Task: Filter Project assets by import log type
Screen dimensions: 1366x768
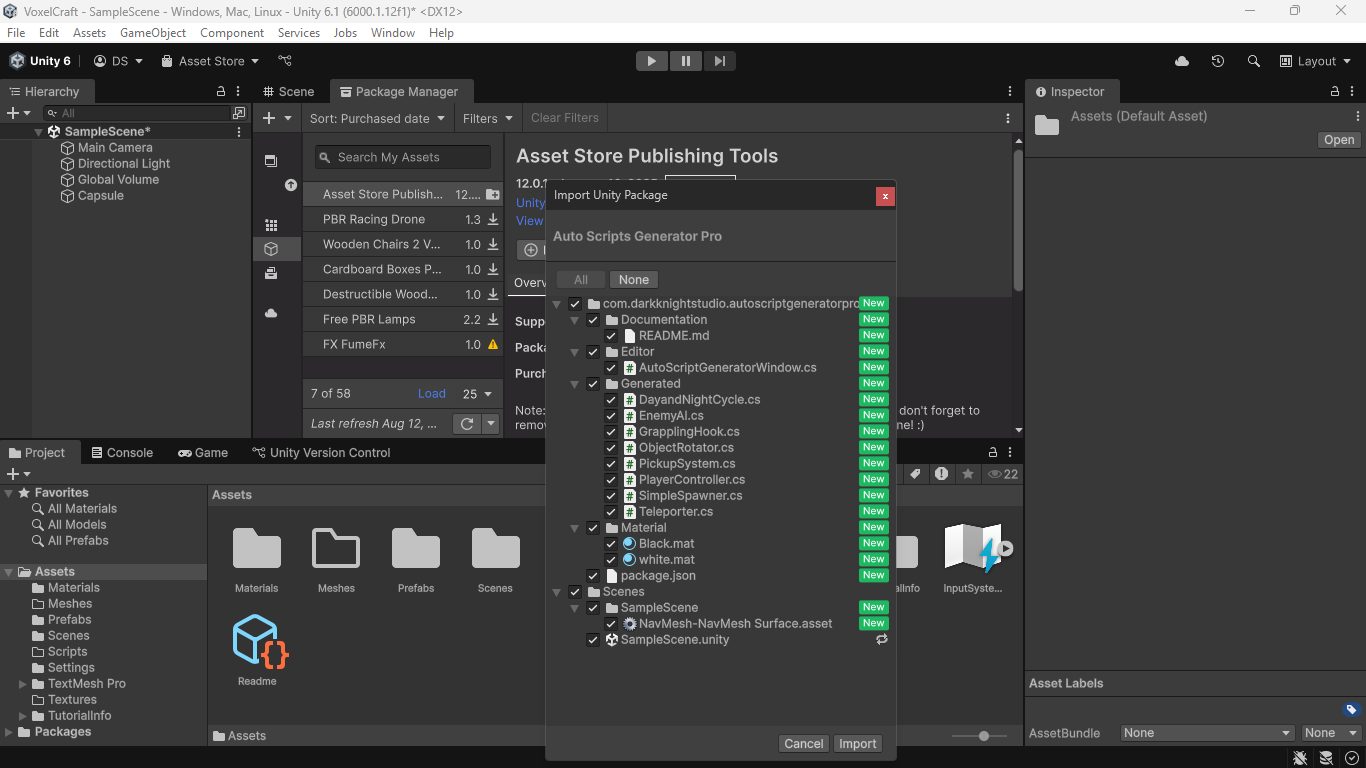Action: (x=941, y=474)
